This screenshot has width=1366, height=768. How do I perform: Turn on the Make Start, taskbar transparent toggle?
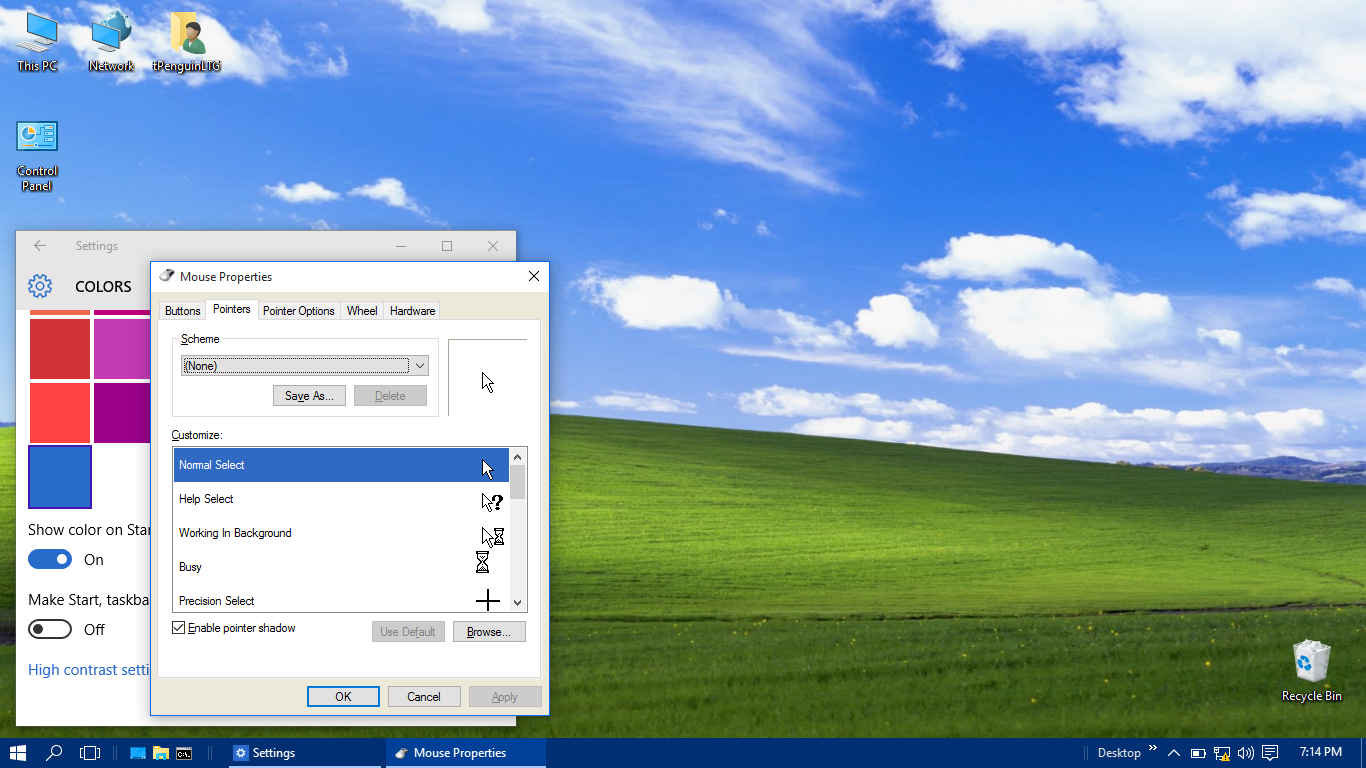point(50,629)
